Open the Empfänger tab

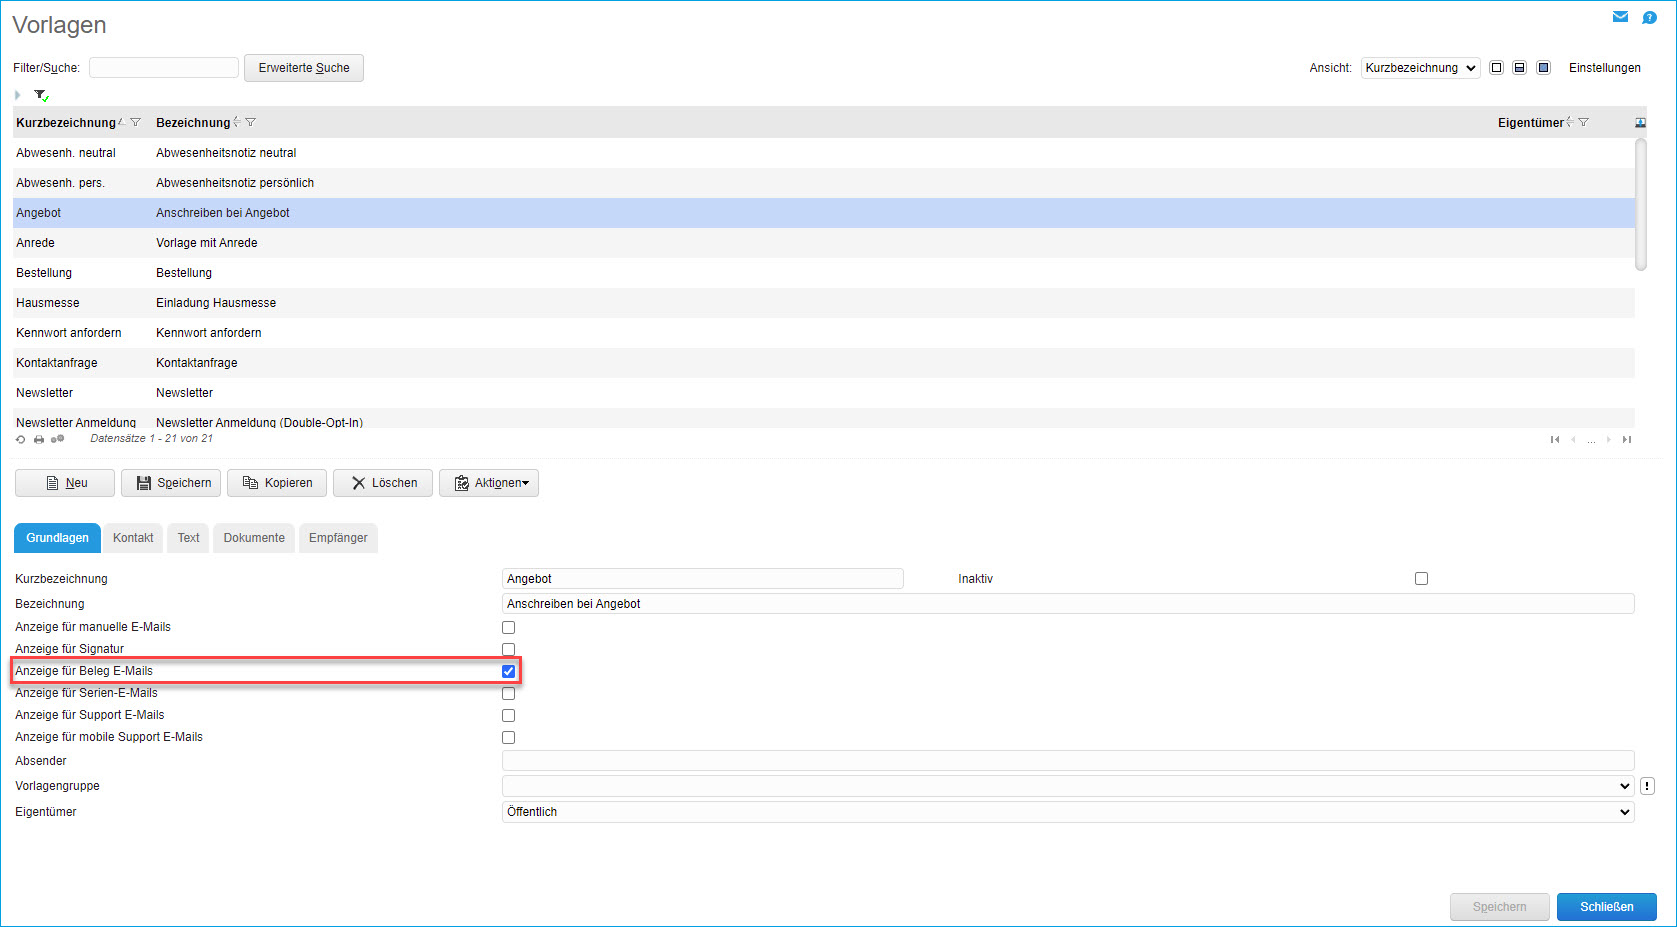(x=338, y=538)
